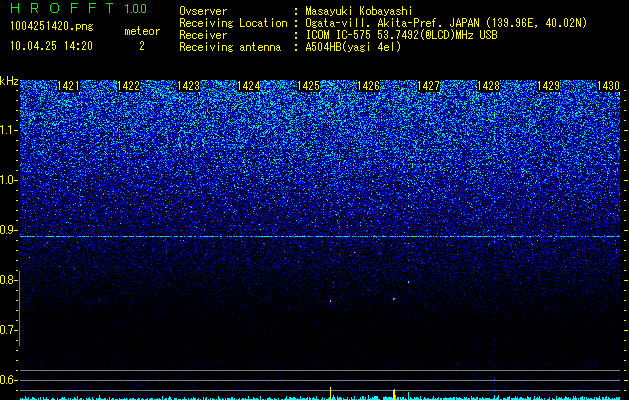629x400 pixels.
Task: Click the 0.6 kHz axis label
Action: pyautogui.click(x=8, y=380)
